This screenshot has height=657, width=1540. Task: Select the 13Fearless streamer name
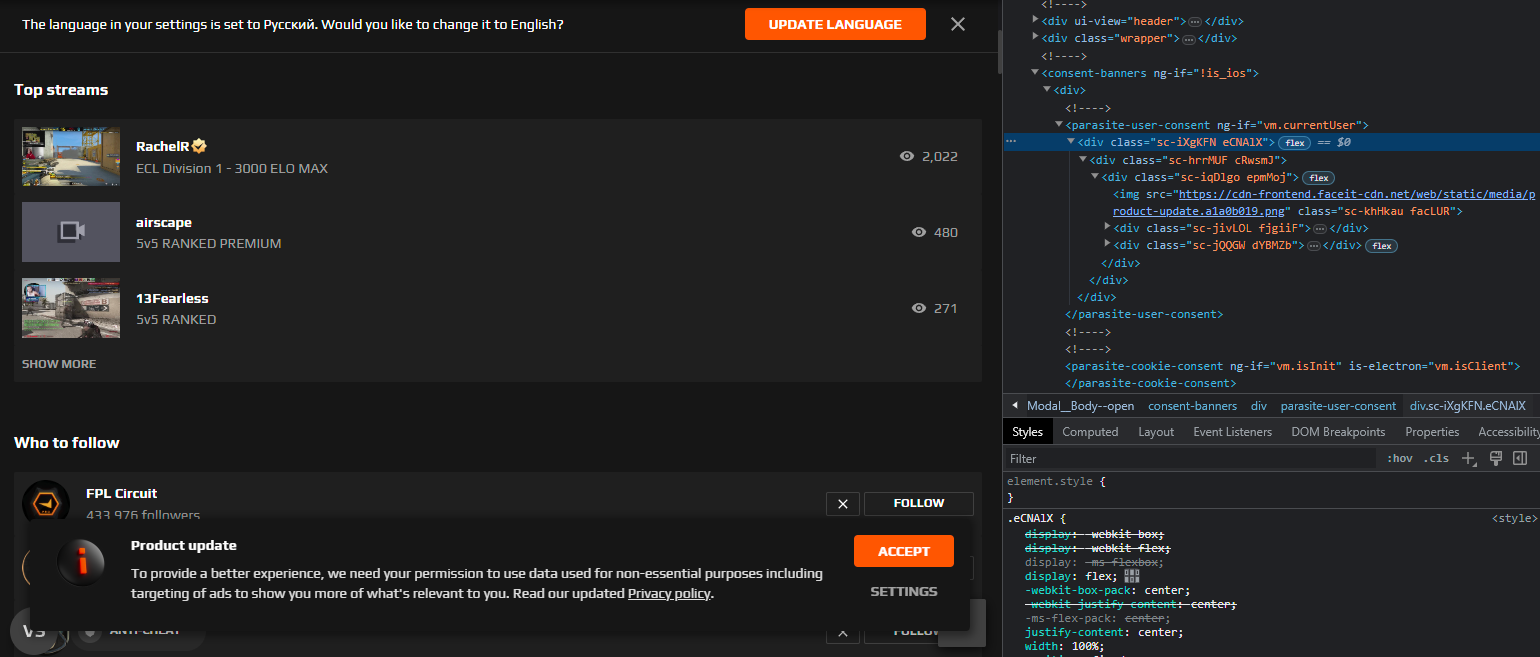pyautogui.click(x=172, y=298)
